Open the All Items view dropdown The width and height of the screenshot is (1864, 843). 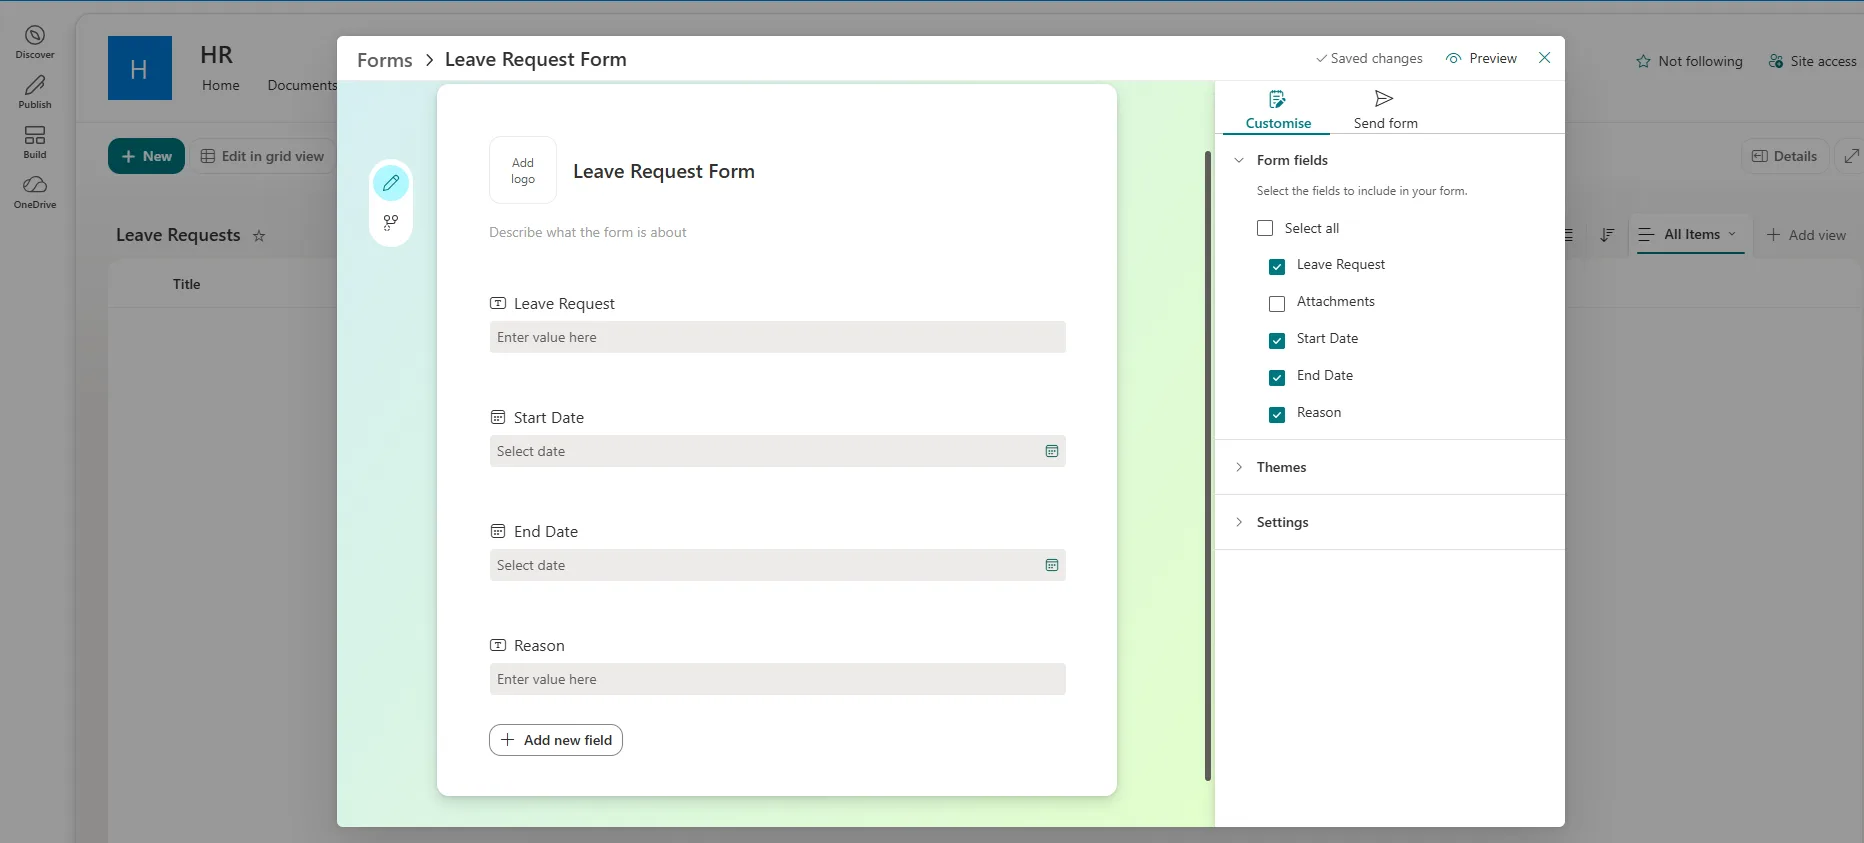click(1691, 234)
